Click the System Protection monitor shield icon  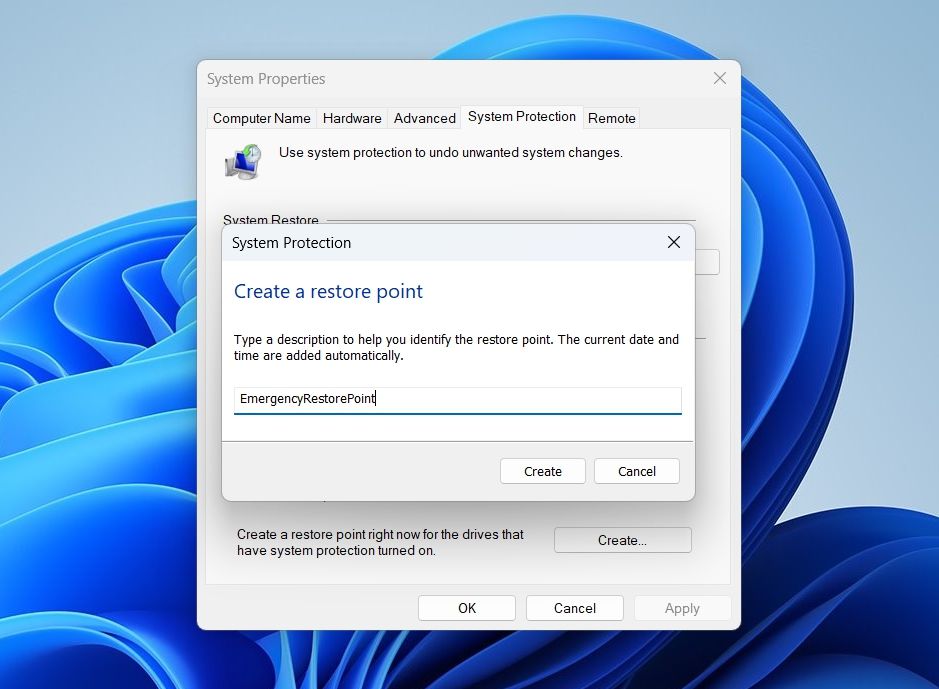[x=243, y=161]
